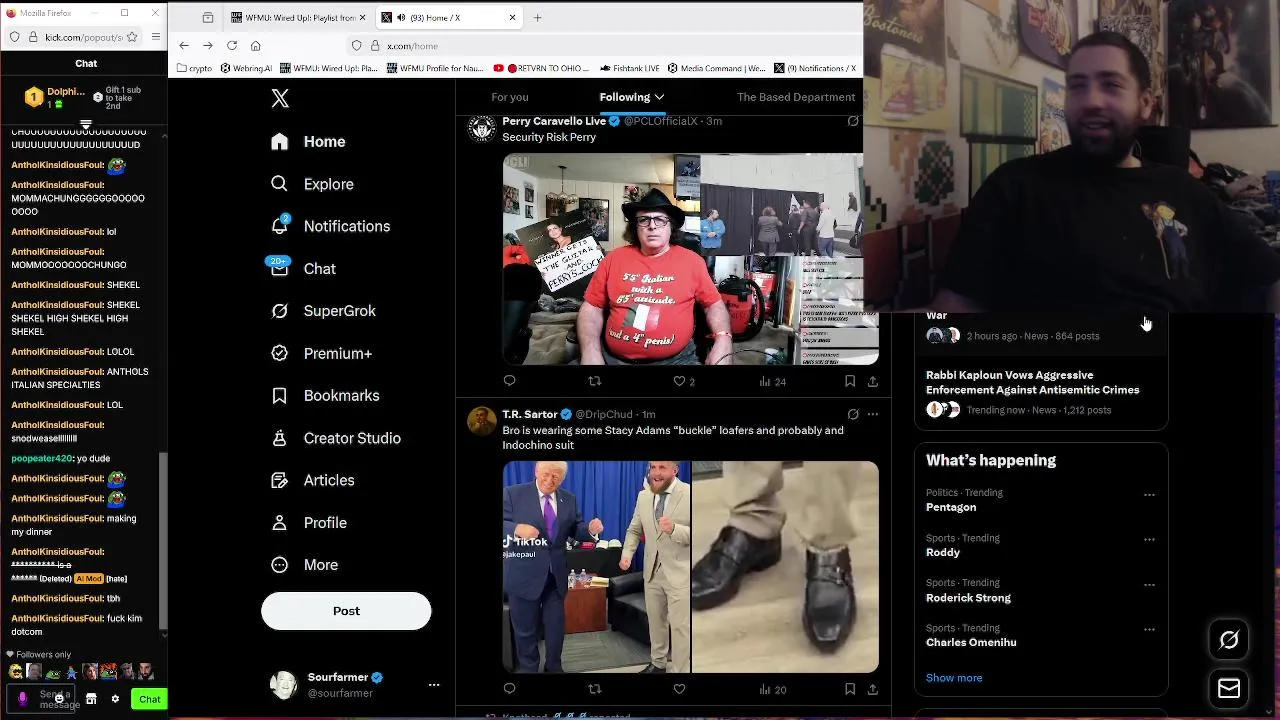Open options for Roderick Strong trend
Image resolution: width=1280 pixels, height=720 pixels.
(1149, 584)
